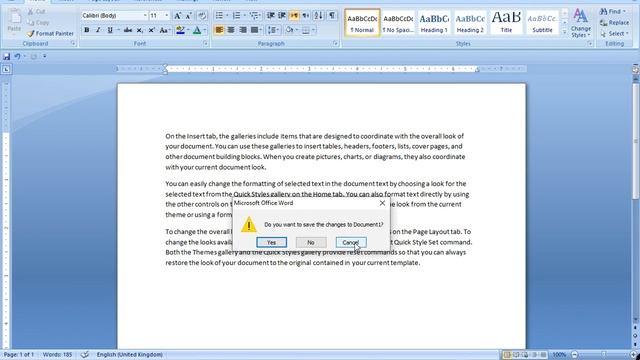Open the Font dialog launcher
The image size is (640, 360).
(x=205, y=43)
